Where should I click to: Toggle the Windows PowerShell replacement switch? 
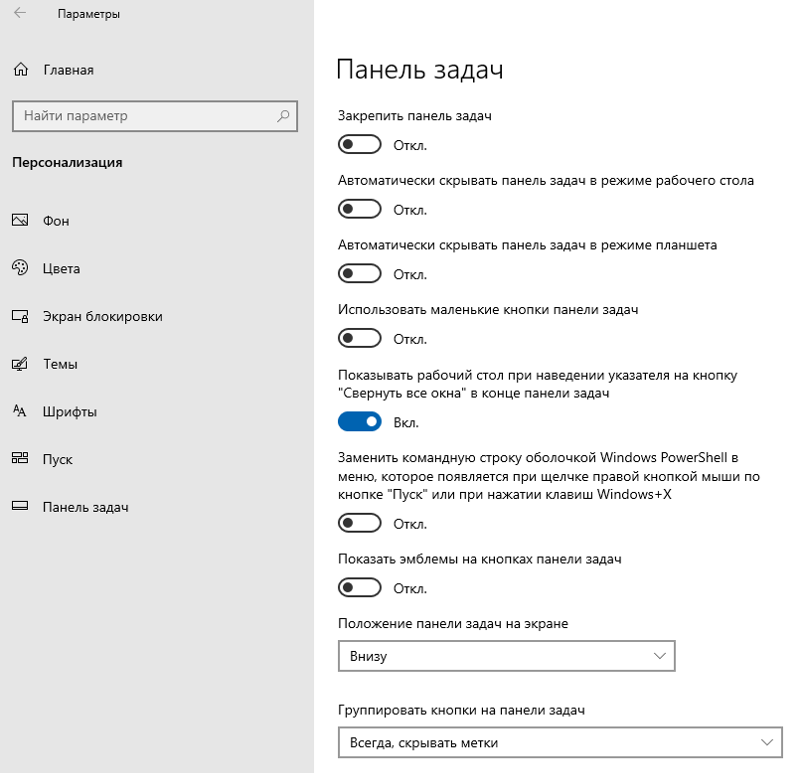pyautogui.click(x=360, y=523)
